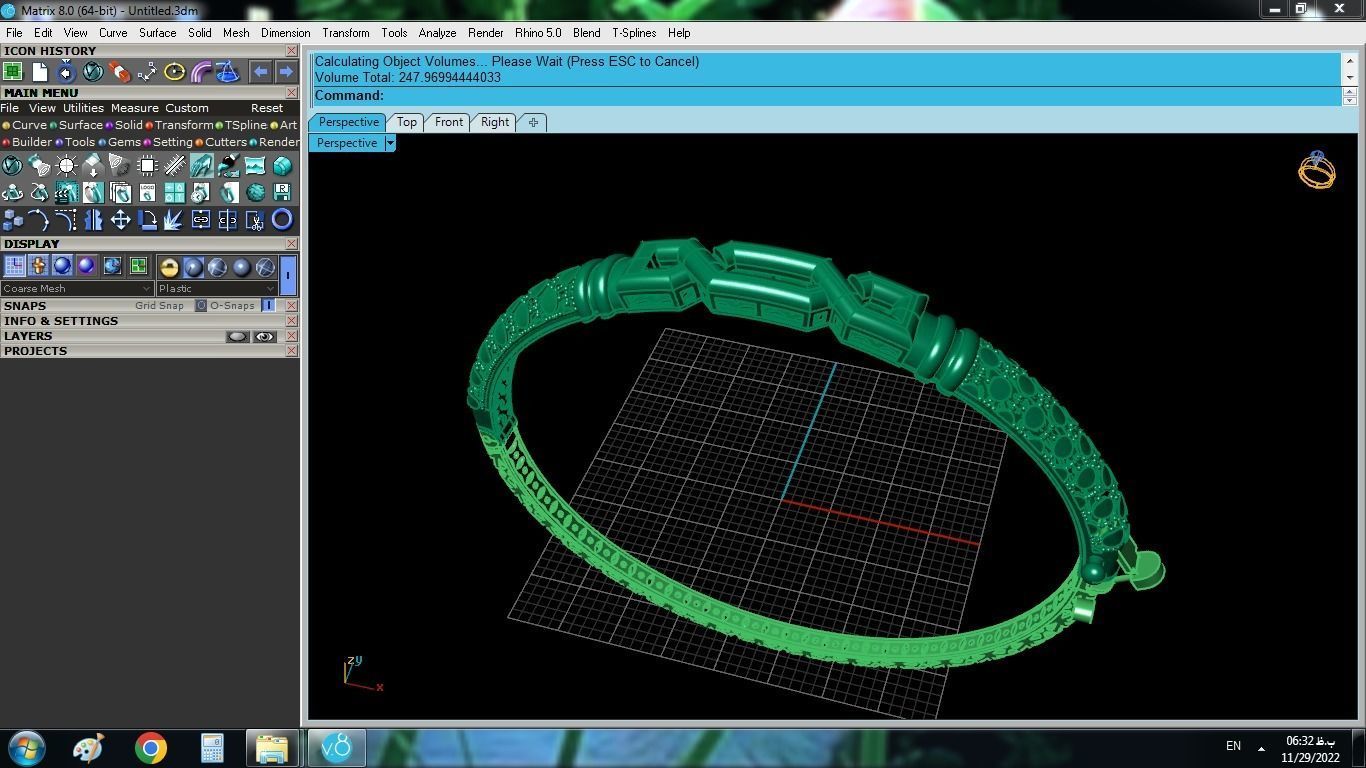Click the green wireframe sphere render icon
The image size is (1366, 768).
255,192
